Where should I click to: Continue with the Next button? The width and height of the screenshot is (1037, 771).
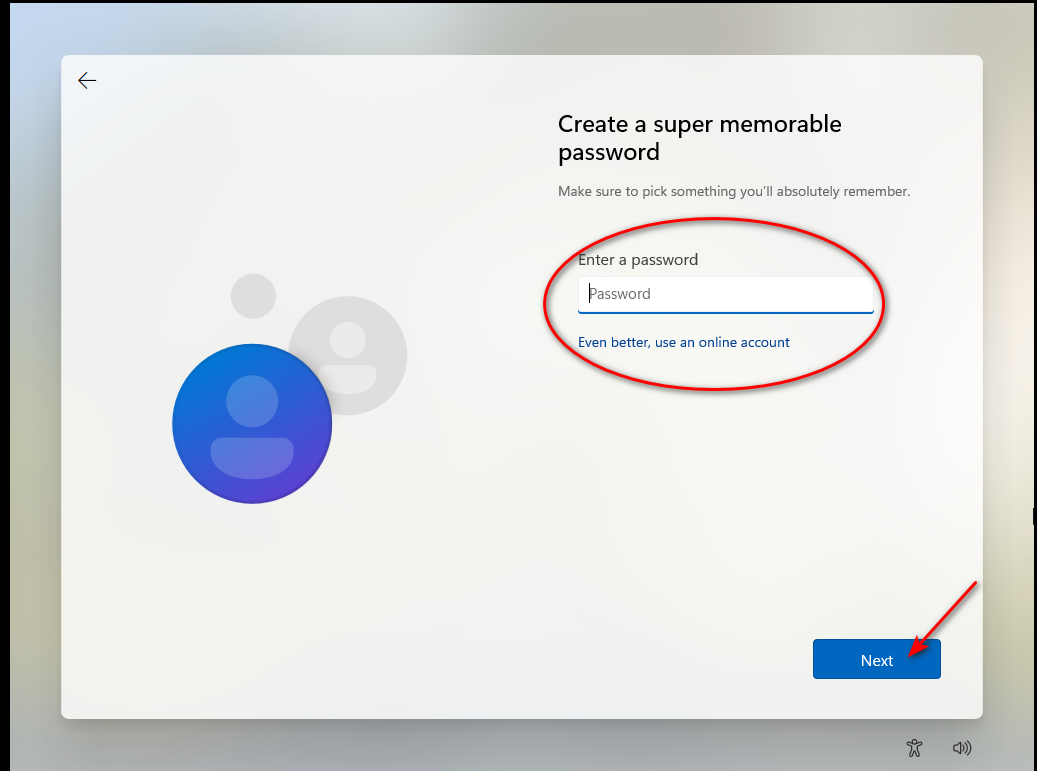pos(876,659)
